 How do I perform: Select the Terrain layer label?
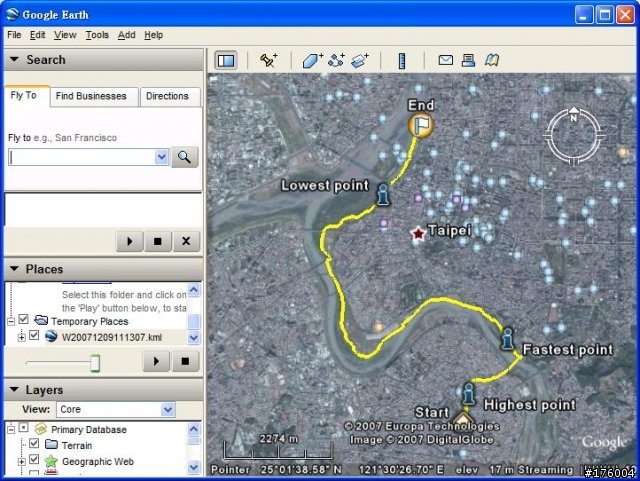77,445
